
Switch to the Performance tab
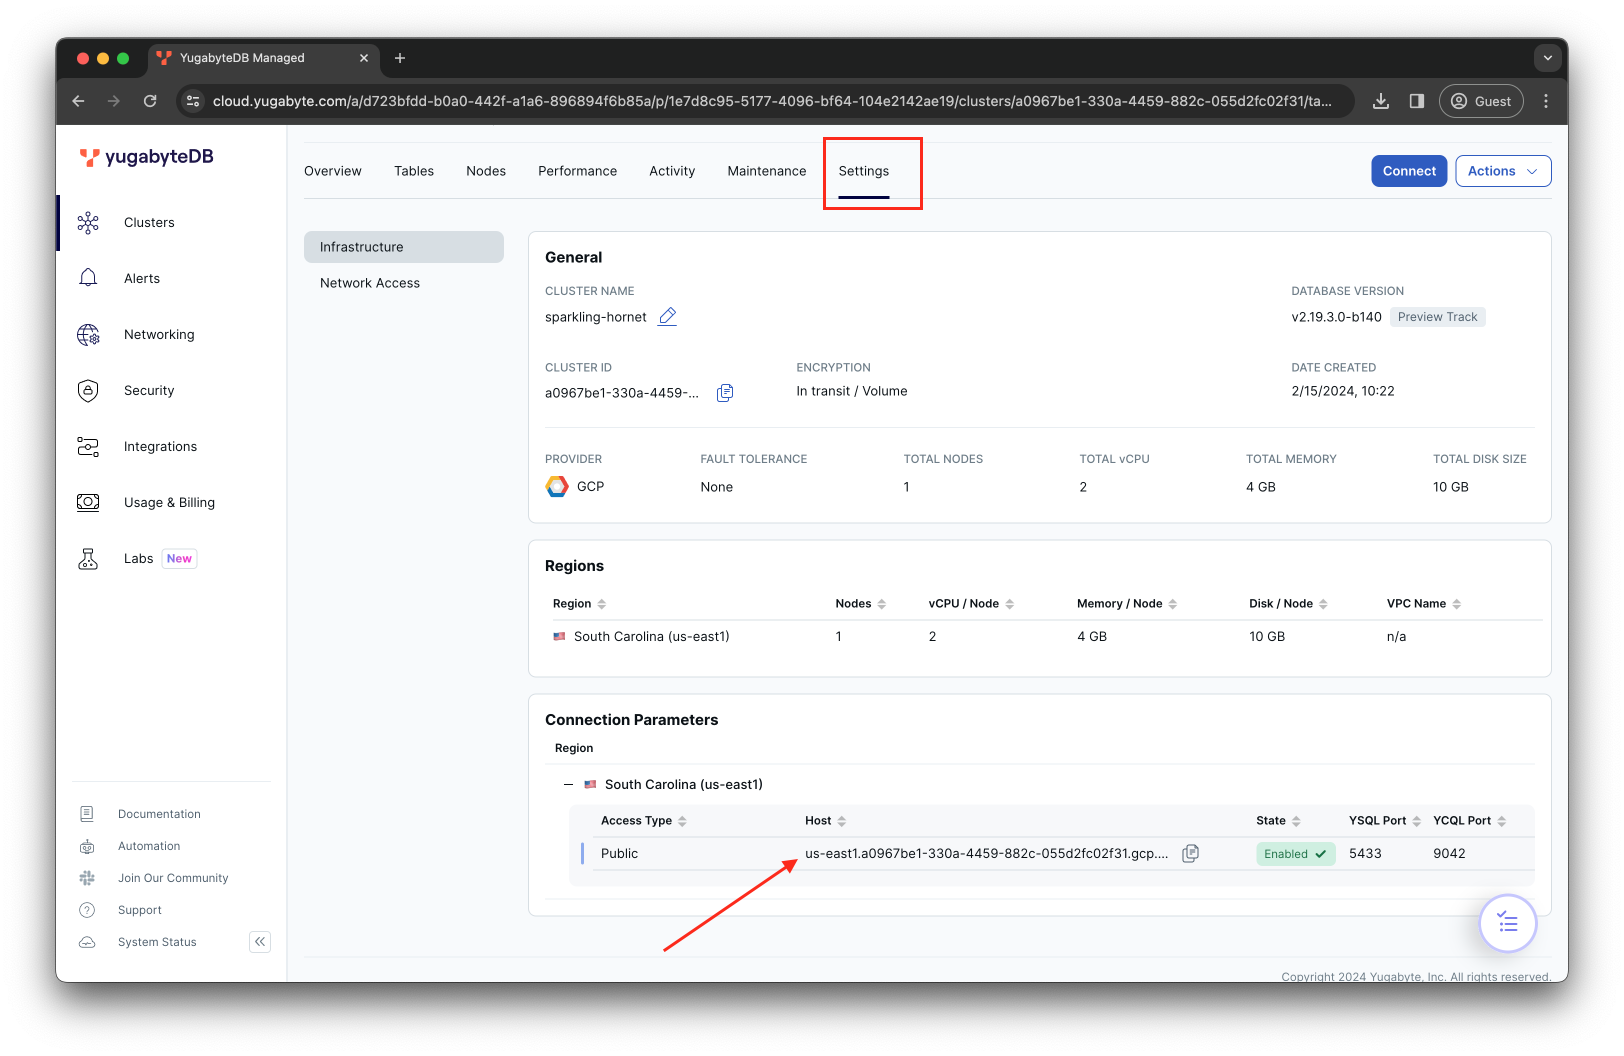[x=577, y=170]
